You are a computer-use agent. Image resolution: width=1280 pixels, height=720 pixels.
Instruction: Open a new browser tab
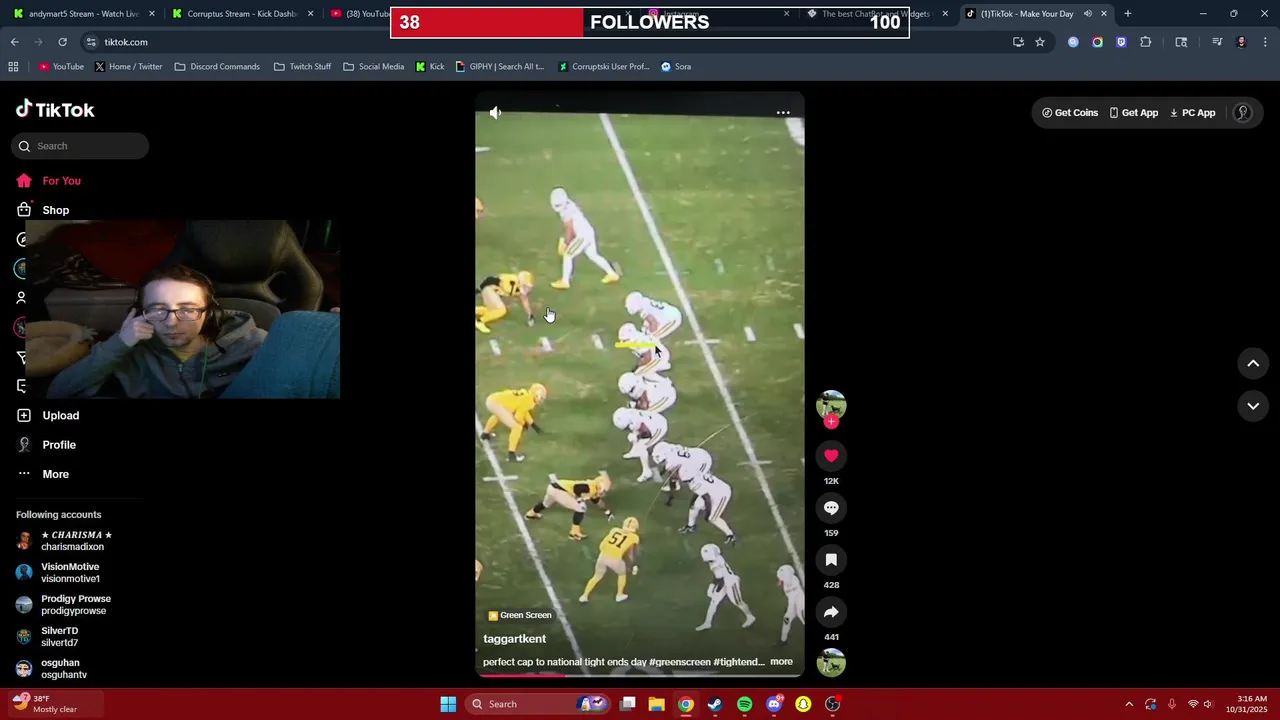(1127, 14)
